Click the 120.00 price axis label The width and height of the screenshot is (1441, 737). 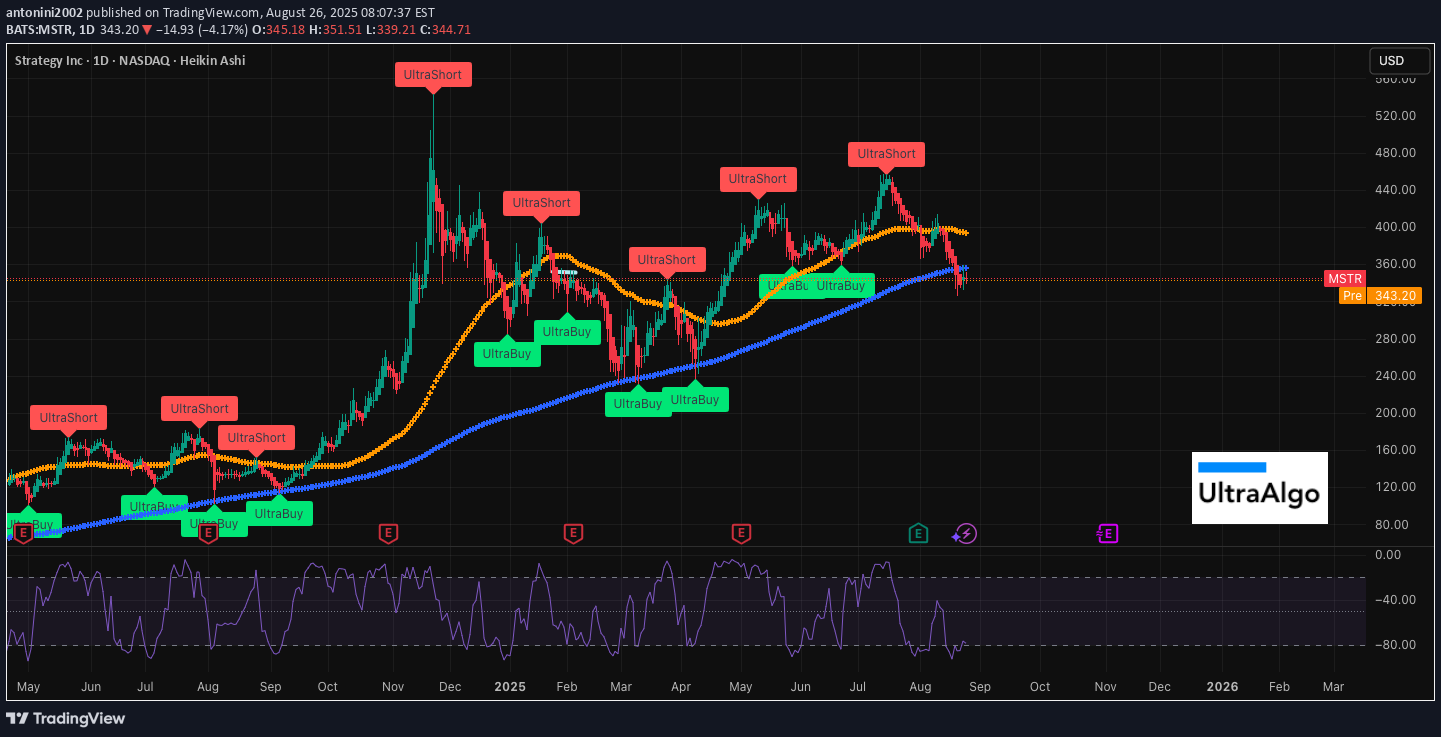point(1393,487)
